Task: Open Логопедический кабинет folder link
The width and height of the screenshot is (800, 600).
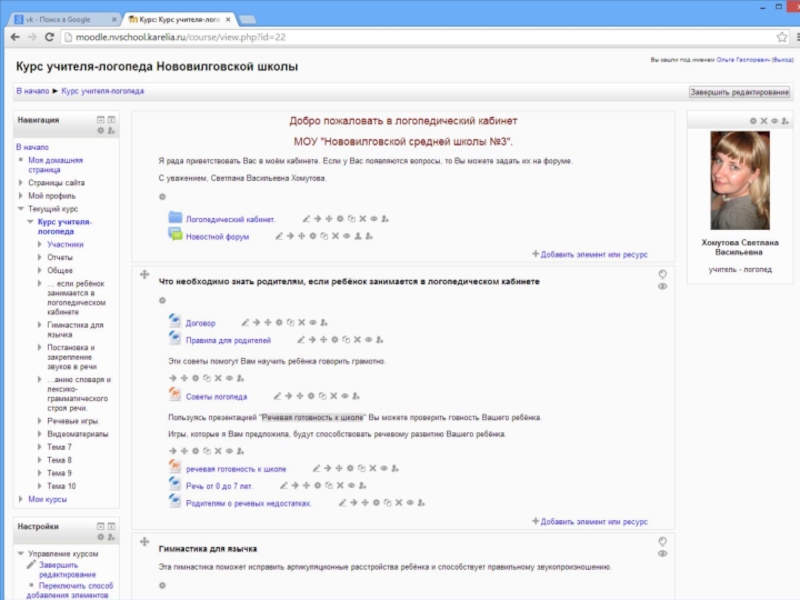Action: pyautogui.click(x=230, y=219)
